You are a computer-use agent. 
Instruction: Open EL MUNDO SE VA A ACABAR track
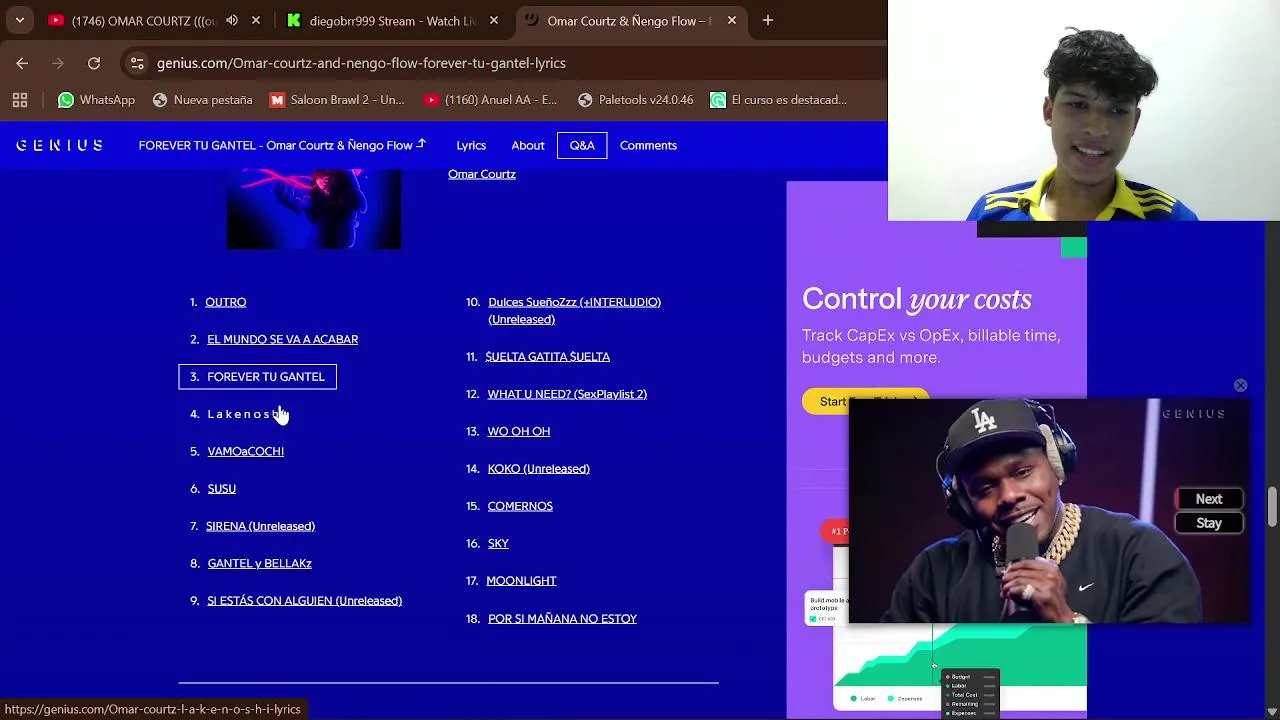[282, 339]
